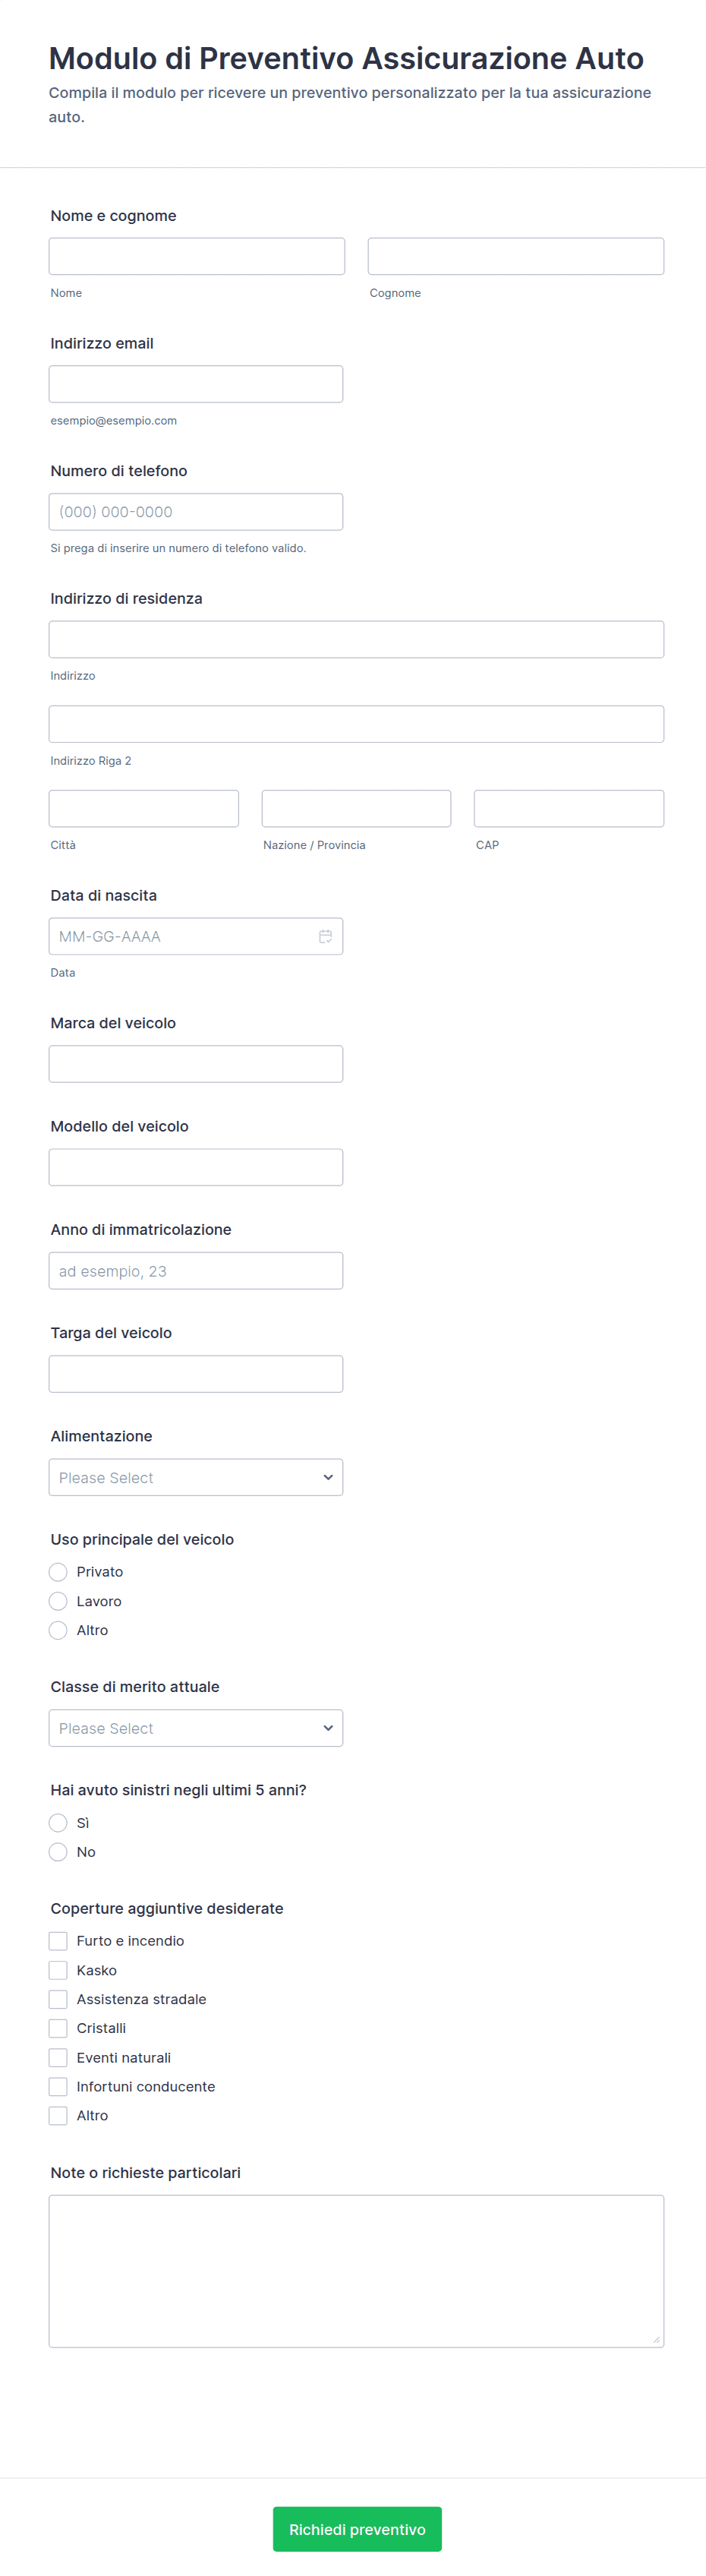Enable the Kasko coverage checkbox
Viewport: 706px width, 2576px height.
[58, 1970]
